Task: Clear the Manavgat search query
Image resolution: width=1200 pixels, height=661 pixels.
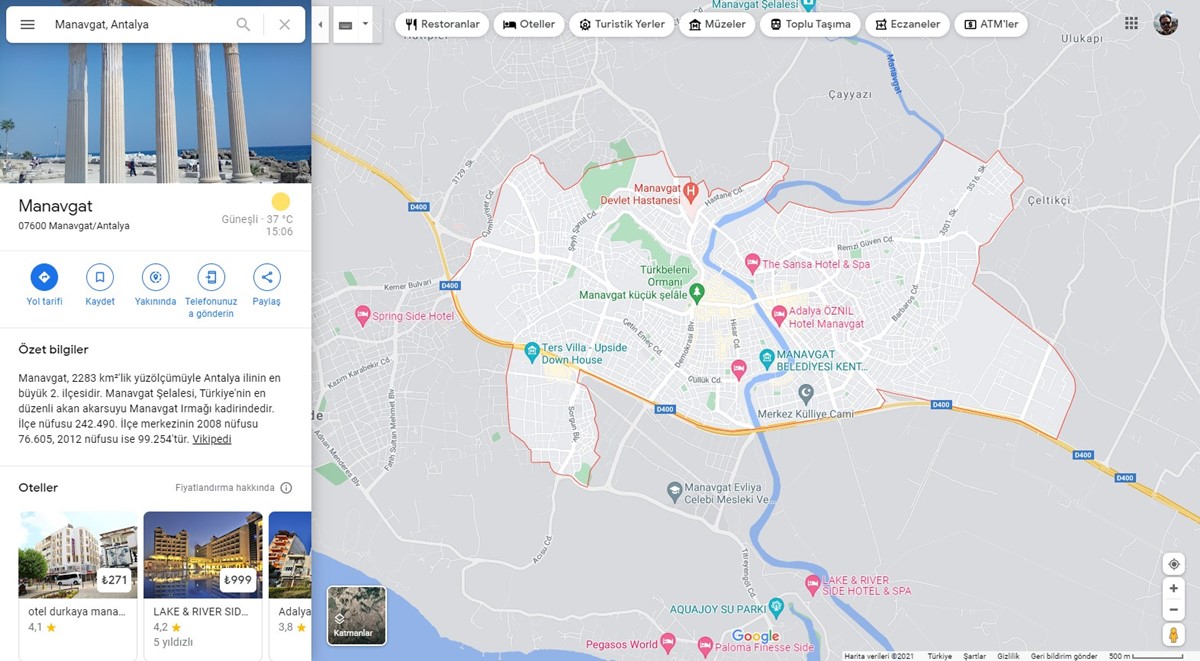Action: point(285,24)
